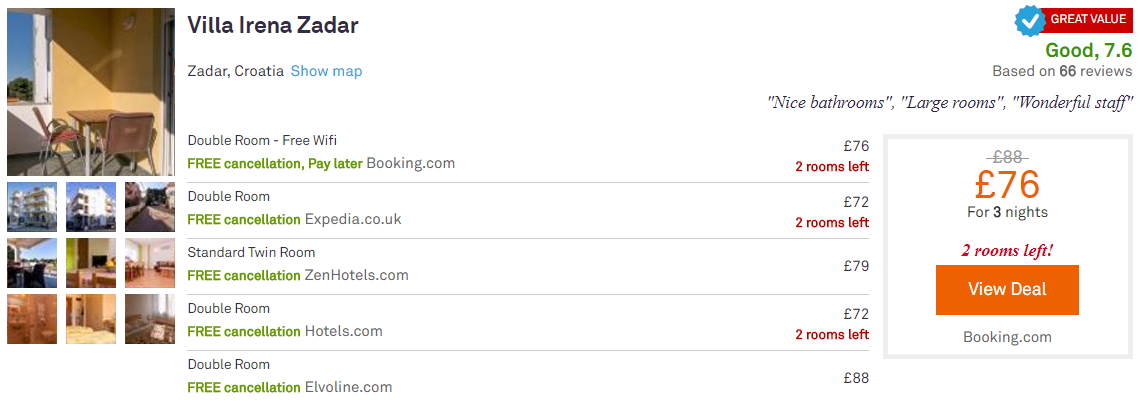Click the Booking.com label under View Deal
Image resolution: width=1140 pixels, height=404 pixels.
[1007, 337]
